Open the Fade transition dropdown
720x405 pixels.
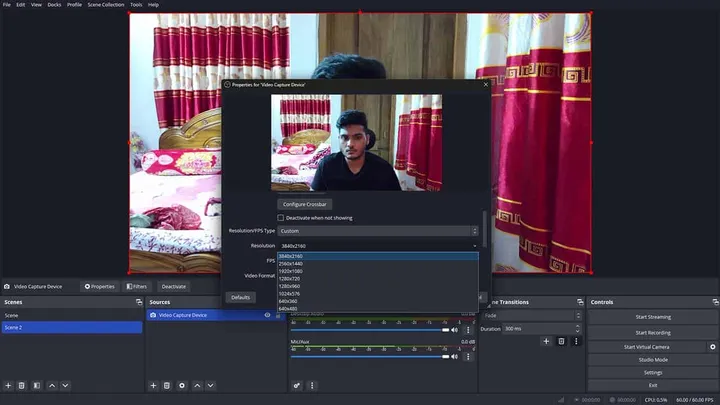[x=530, y=315]
